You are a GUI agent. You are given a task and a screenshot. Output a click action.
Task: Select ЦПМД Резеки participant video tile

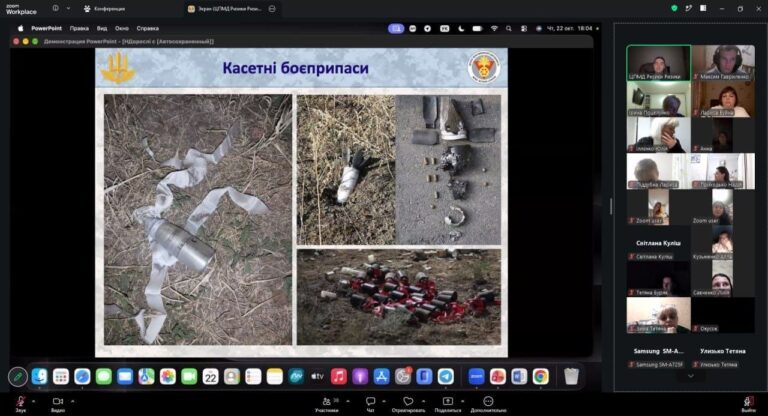click(x=659, y=63)
